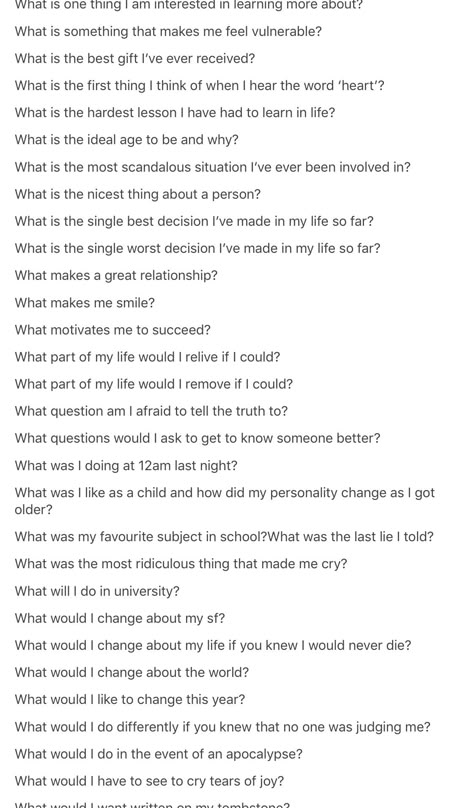Click 'What is the best gift I've ever received?'
This screenshot has height=808, width=474.
134,58
